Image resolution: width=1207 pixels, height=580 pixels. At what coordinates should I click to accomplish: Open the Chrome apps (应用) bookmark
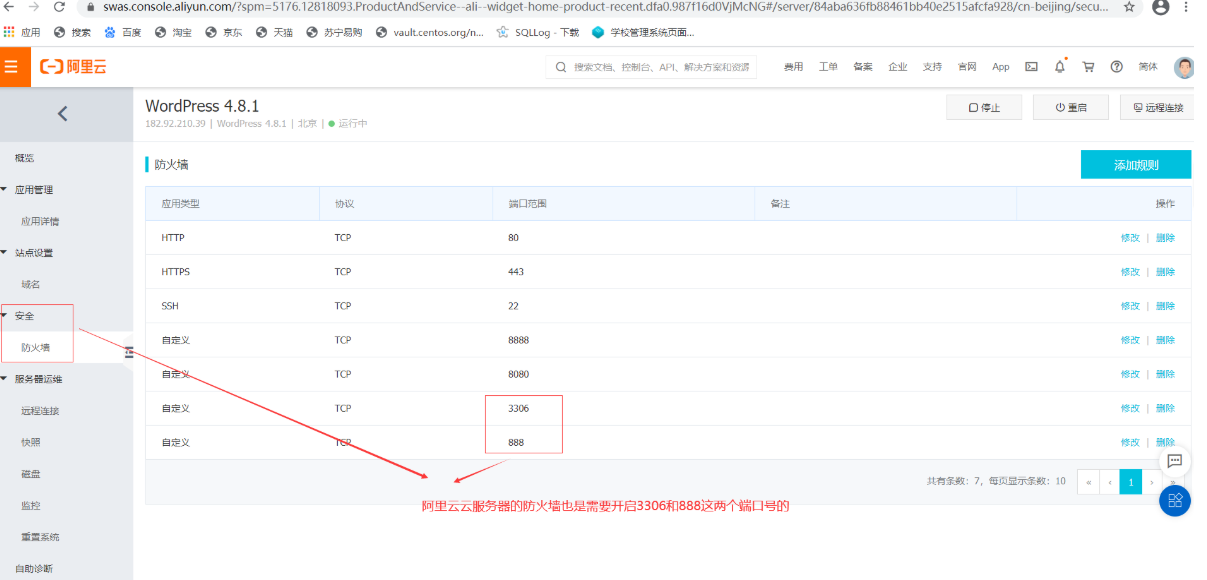tap(23, 32)
